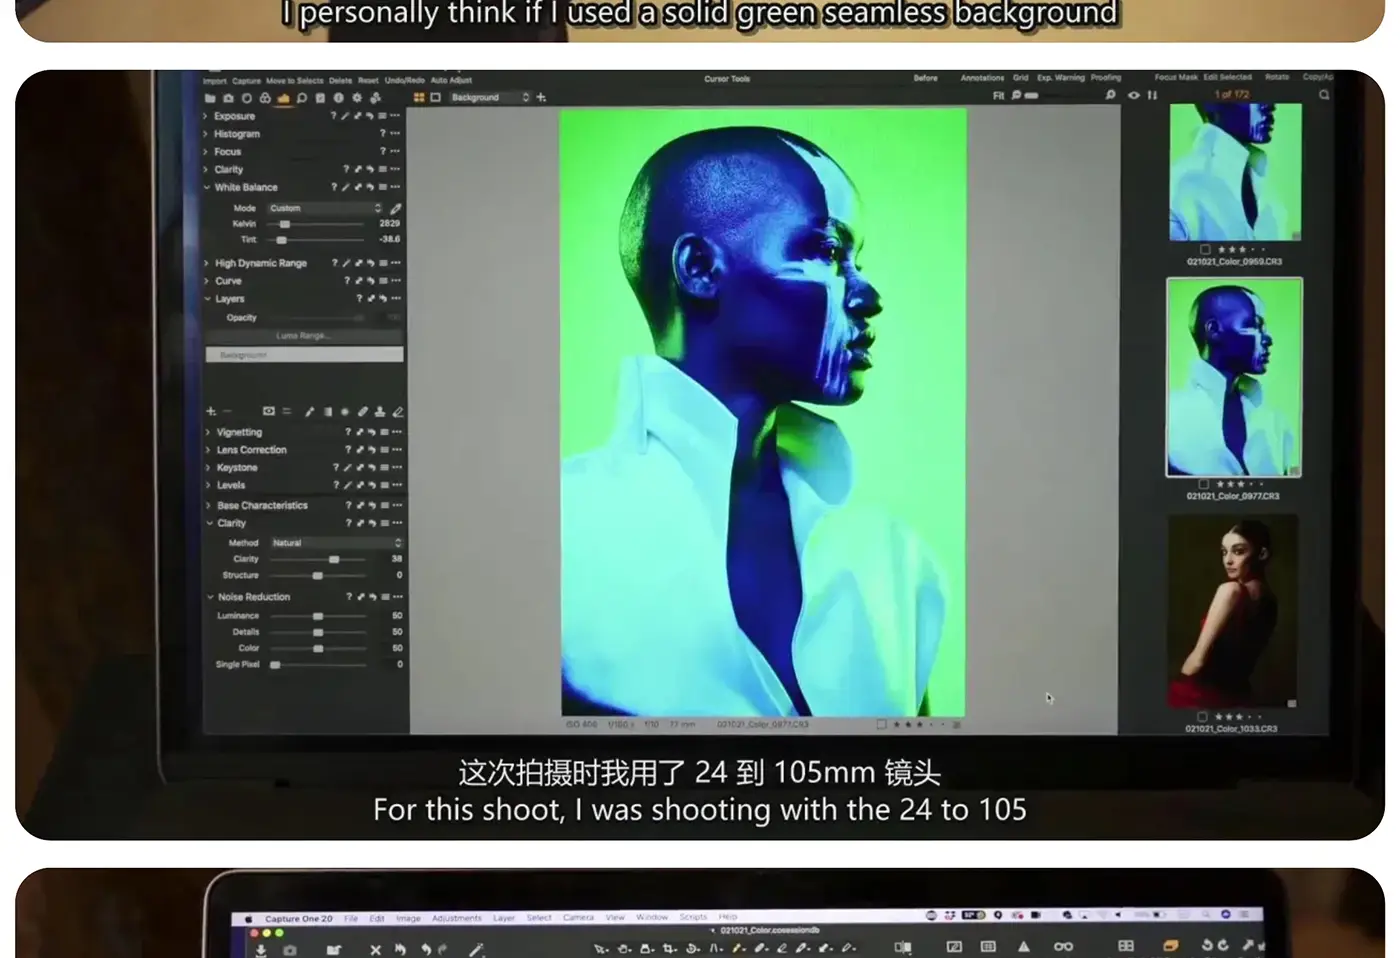This screenshot has height=958, width=1400.
Task: Click the browser sort arrows icon
Action: [x=1152, y=95]
